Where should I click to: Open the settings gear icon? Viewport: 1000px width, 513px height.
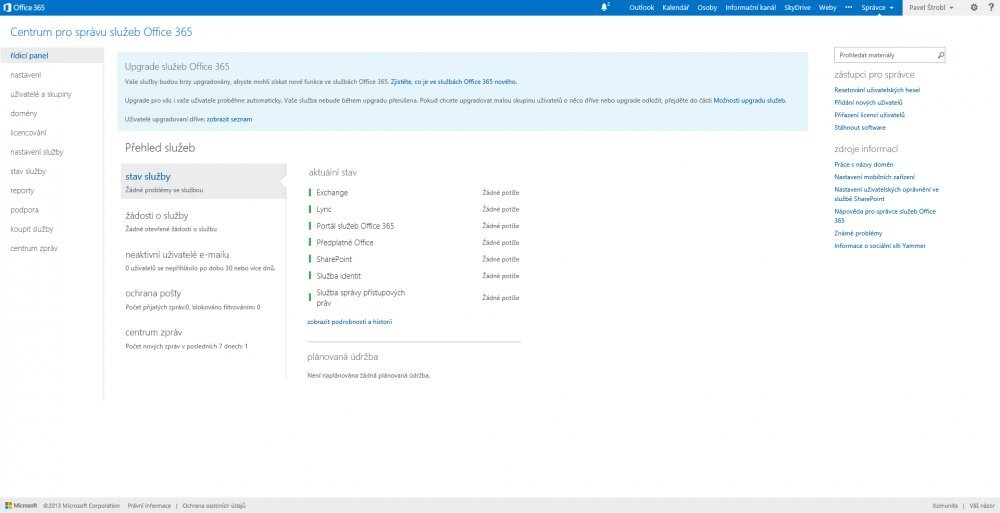point(974,8)
